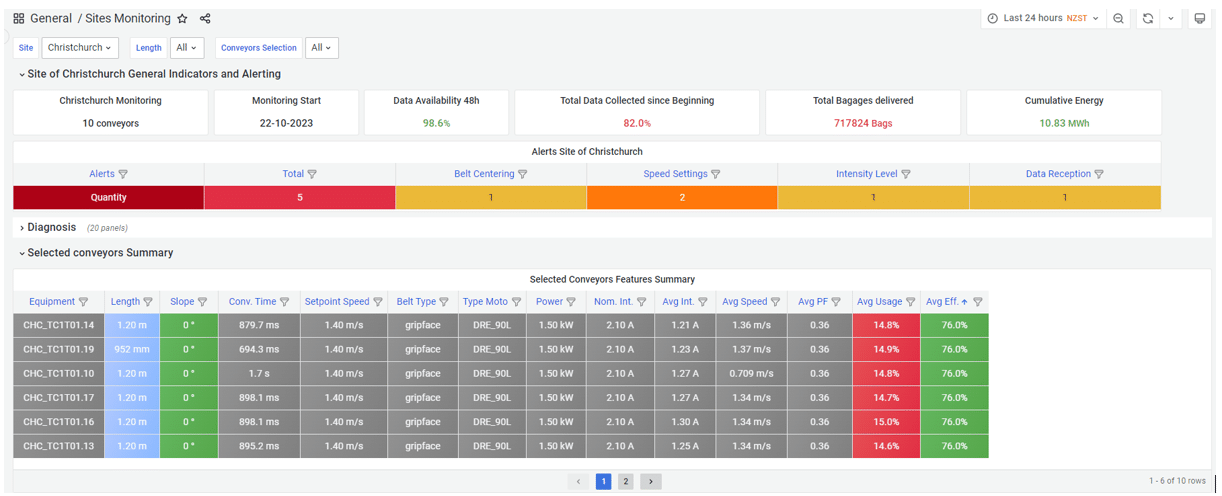
Task: Go to table page 2
Action: (x=625, y=482)
